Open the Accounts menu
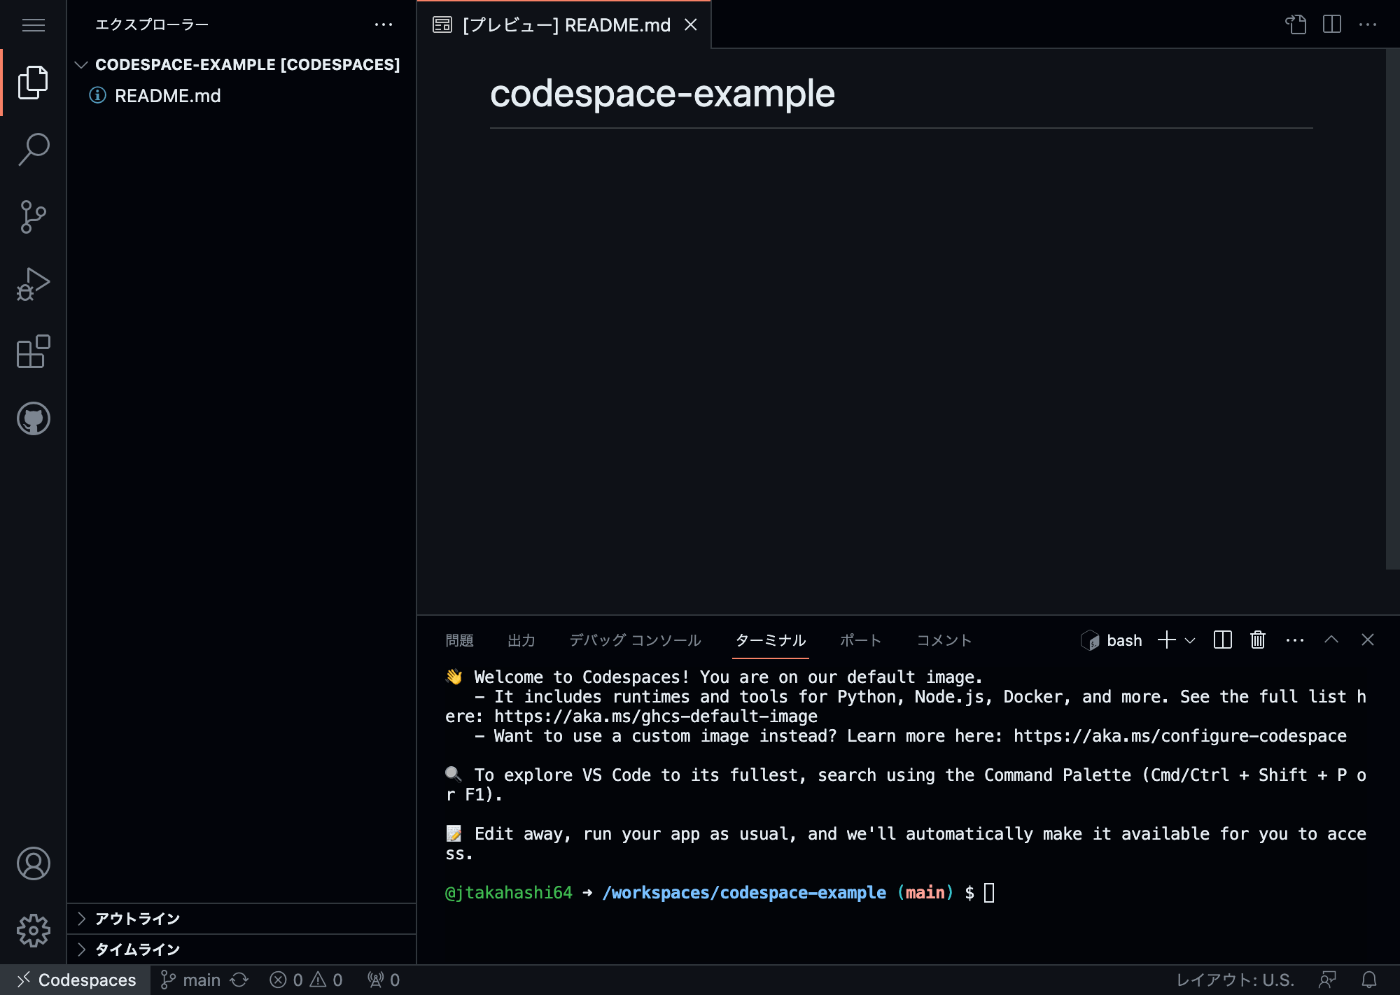 (33, 864)
